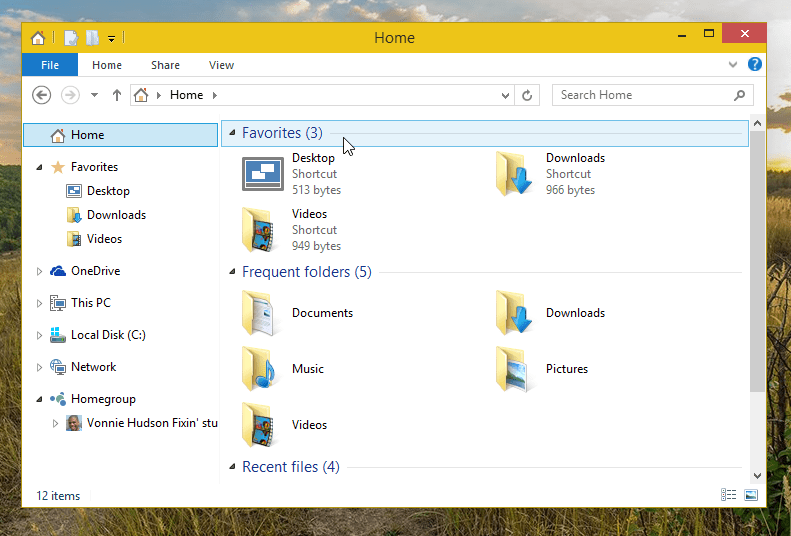Collapse Frequent folders (5) group
This screenshot has height=536, width=791.
point(232,272)
